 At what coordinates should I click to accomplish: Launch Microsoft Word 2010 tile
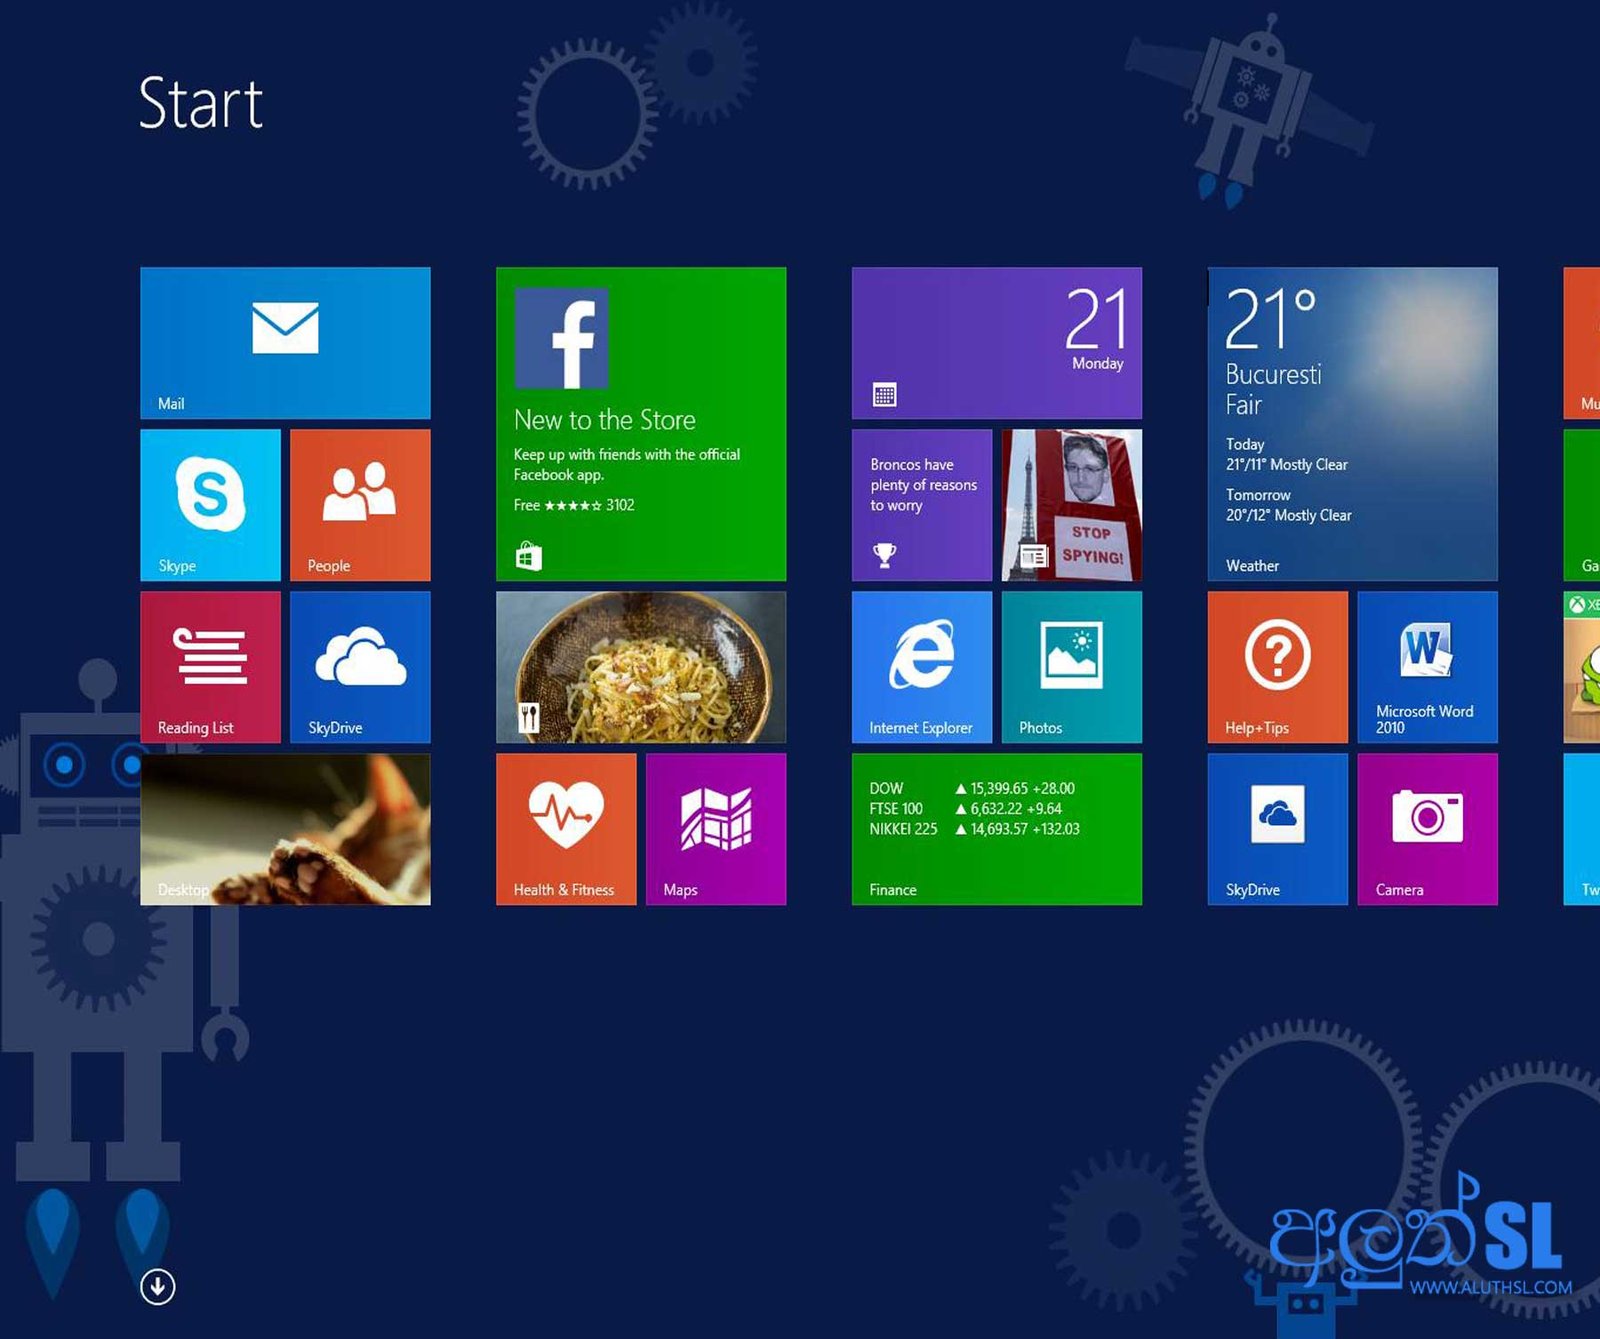[1428, 667]
